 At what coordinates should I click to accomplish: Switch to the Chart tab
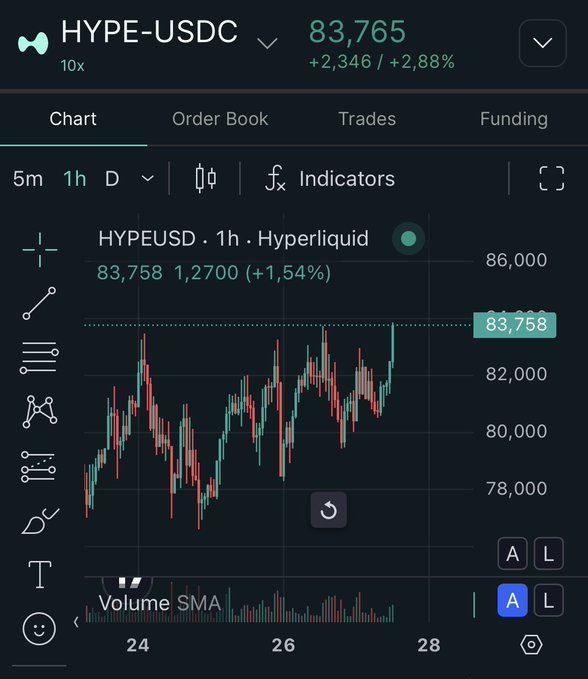point(73,119)
